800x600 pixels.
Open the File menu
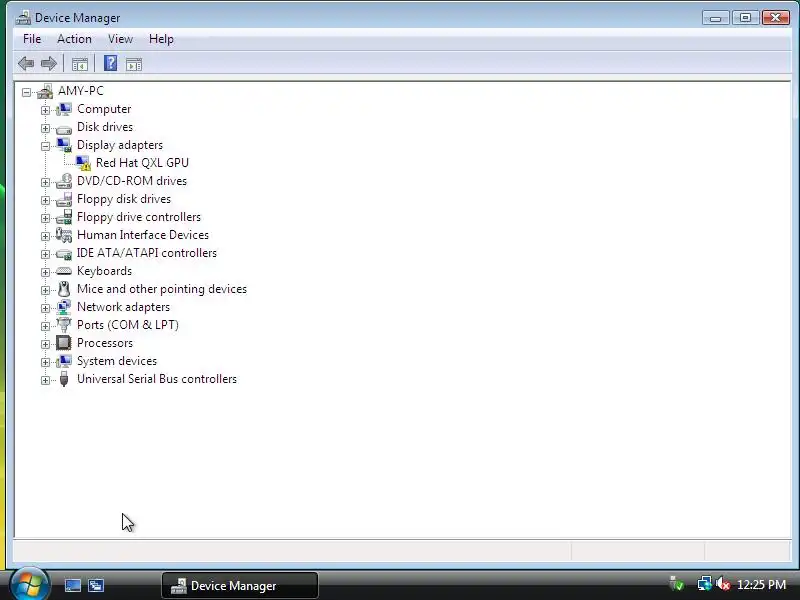click(x=32, y=39)
